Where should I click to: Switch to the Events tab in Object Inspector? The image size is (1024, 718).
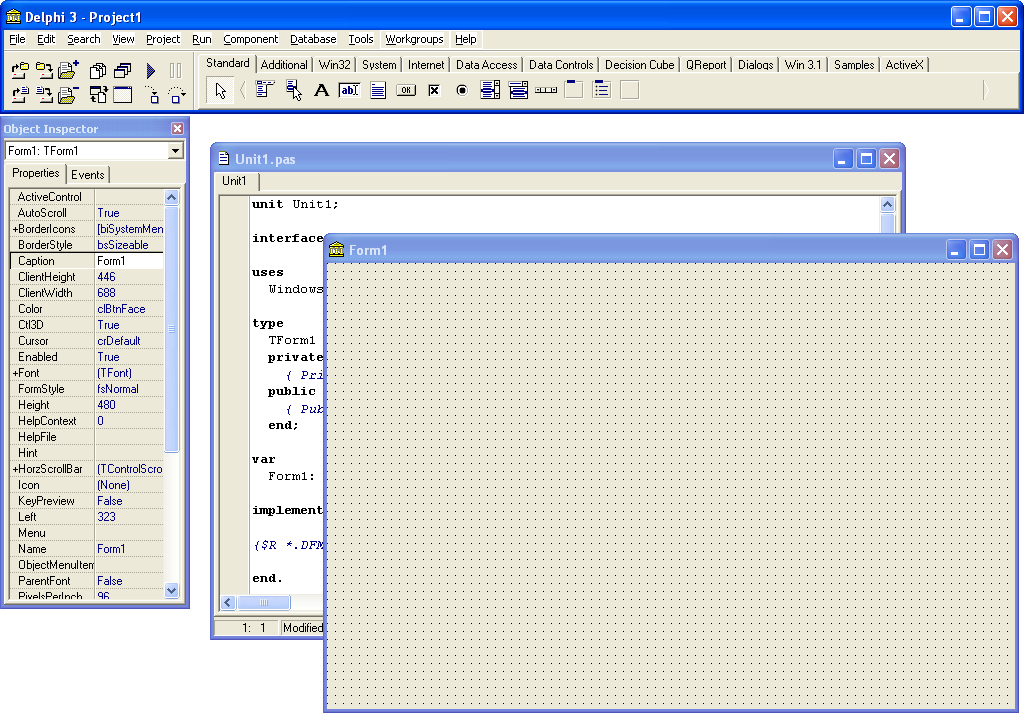tap(88, 174)
